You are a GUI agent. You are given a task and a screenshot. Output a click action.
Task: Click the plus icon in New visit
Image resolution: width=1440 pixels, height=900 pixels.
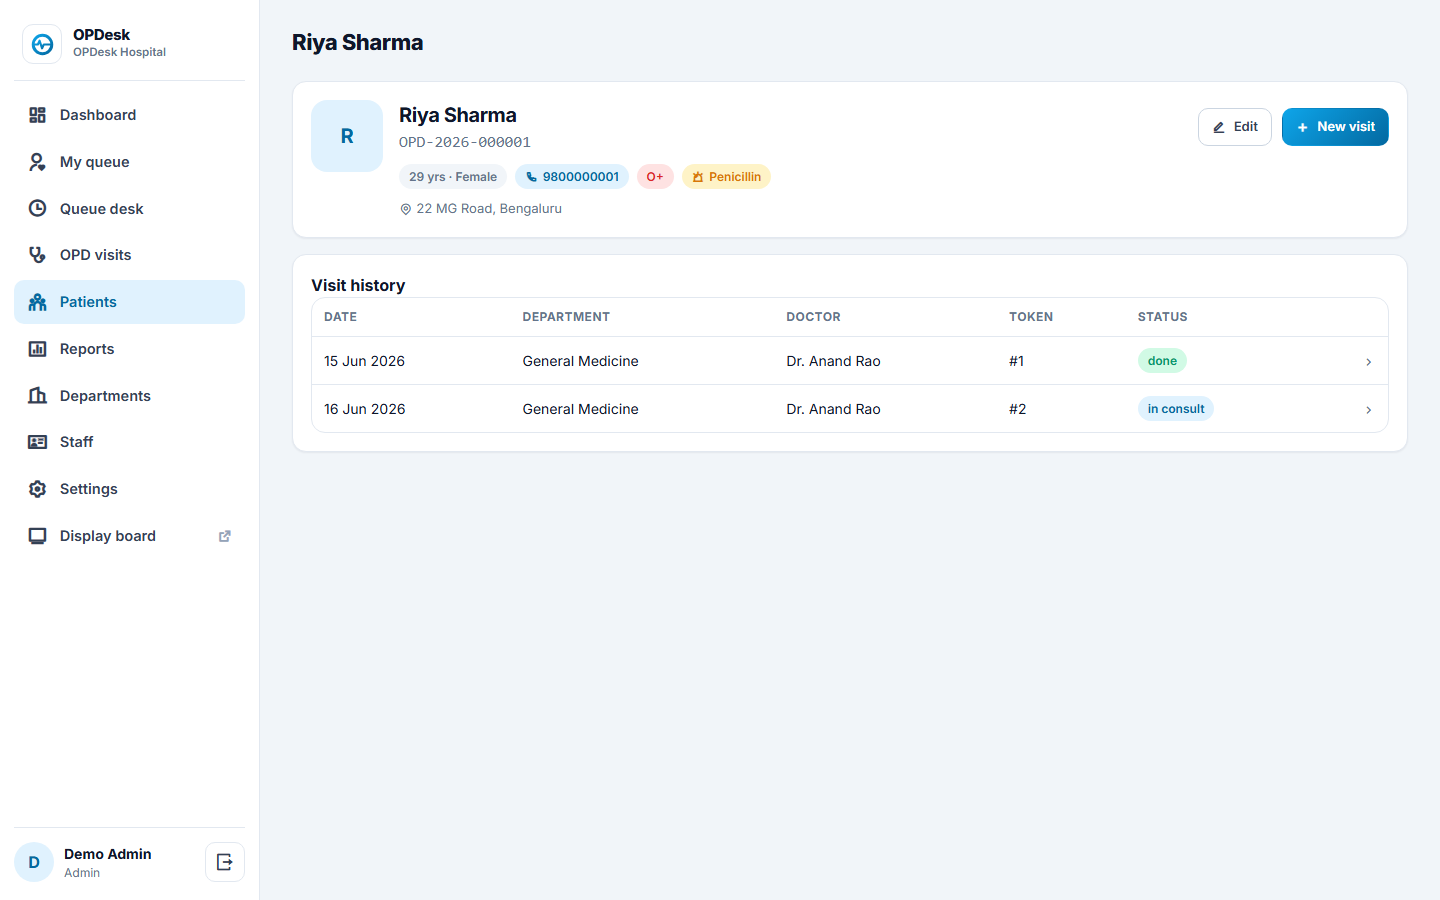[1302, 127]
